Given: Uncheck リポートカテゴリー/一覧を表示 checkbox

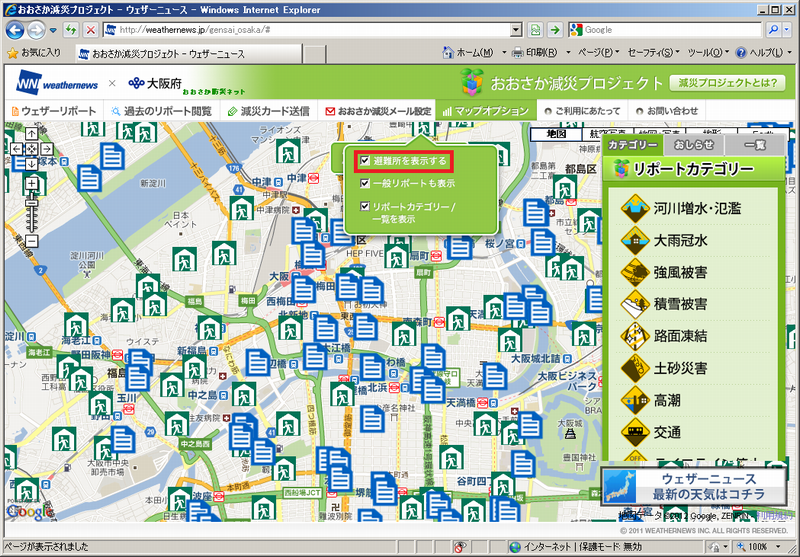Looking at the screenshot, I should pos(365,207).
